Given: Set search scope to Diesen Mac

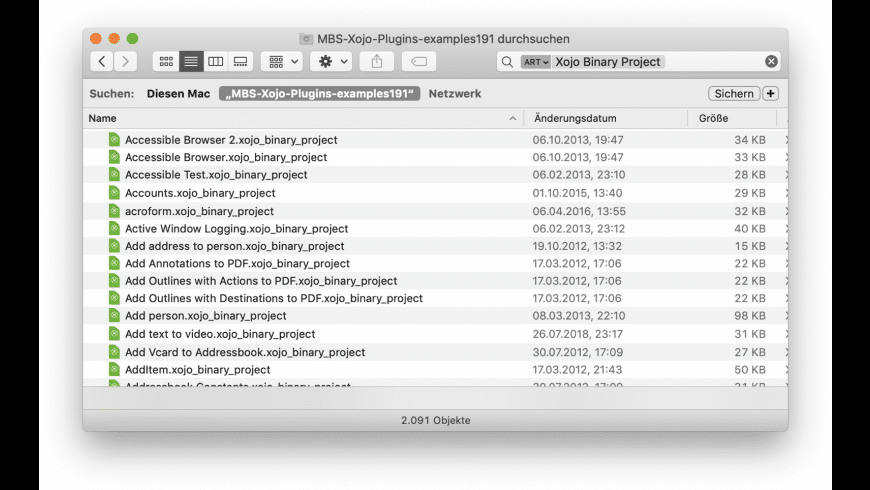Looking at the screenshot, I should coord(178,94).
